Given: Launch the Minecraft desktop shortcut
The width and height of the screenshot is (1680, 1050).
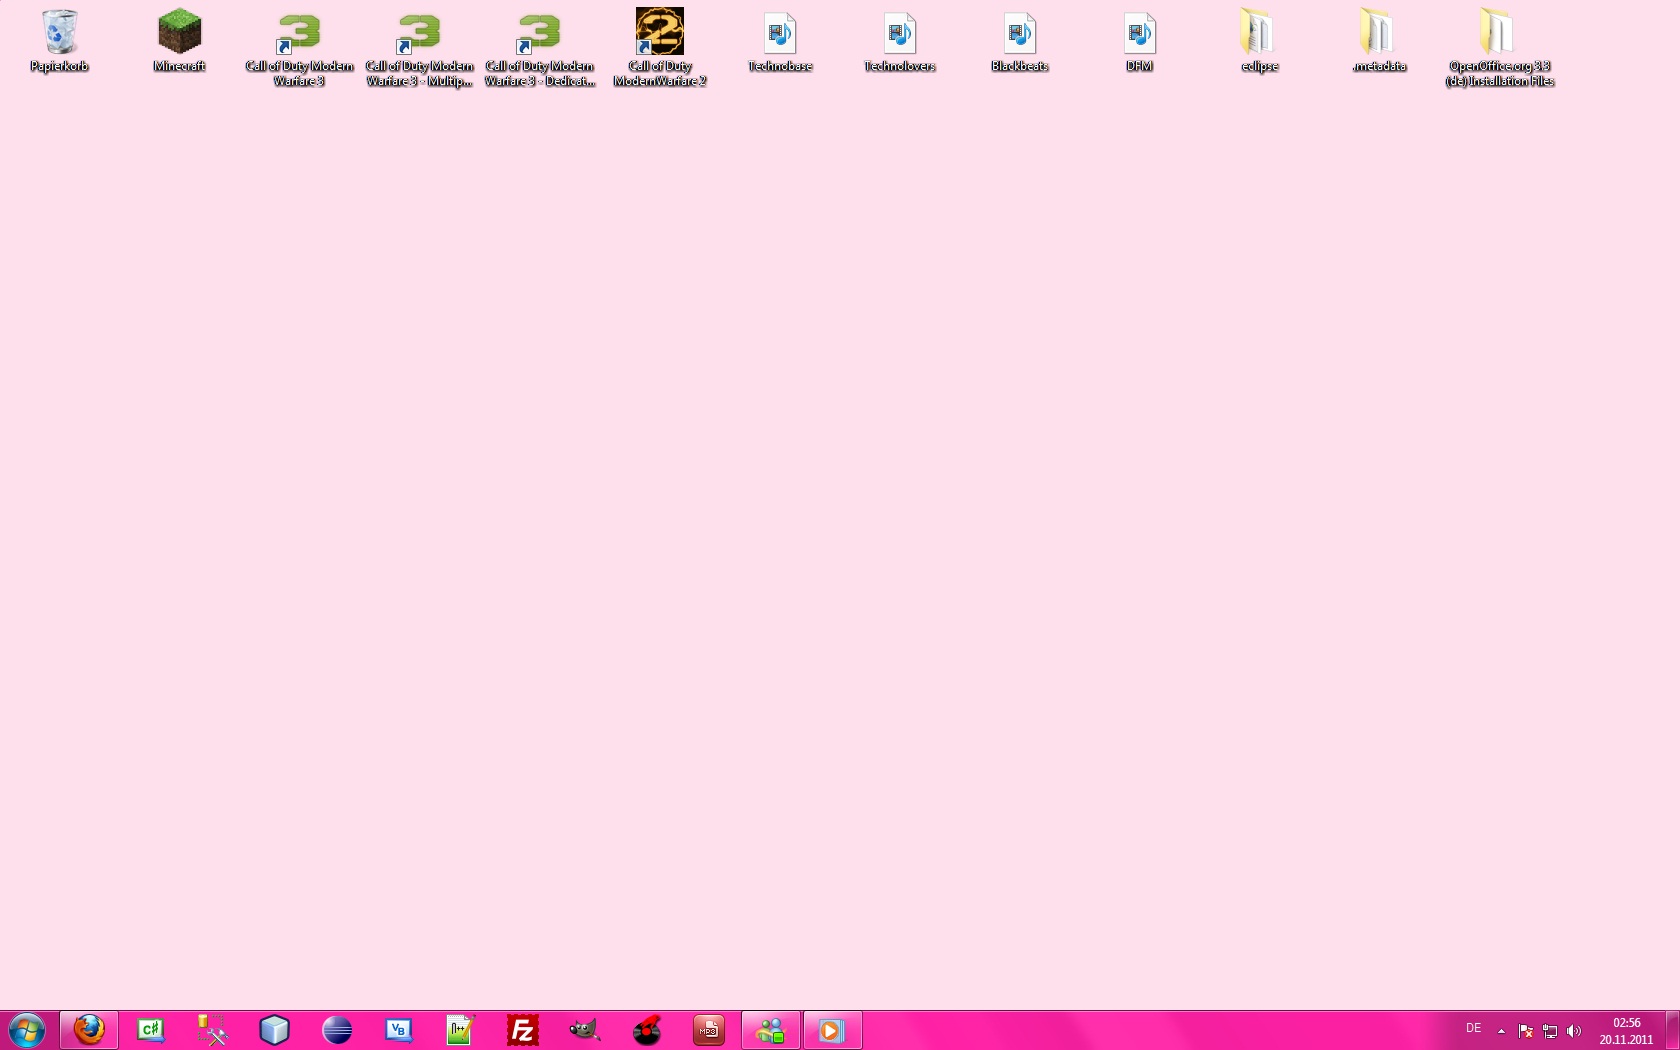Looking at the screenshot, I should (x=180, y=34).
